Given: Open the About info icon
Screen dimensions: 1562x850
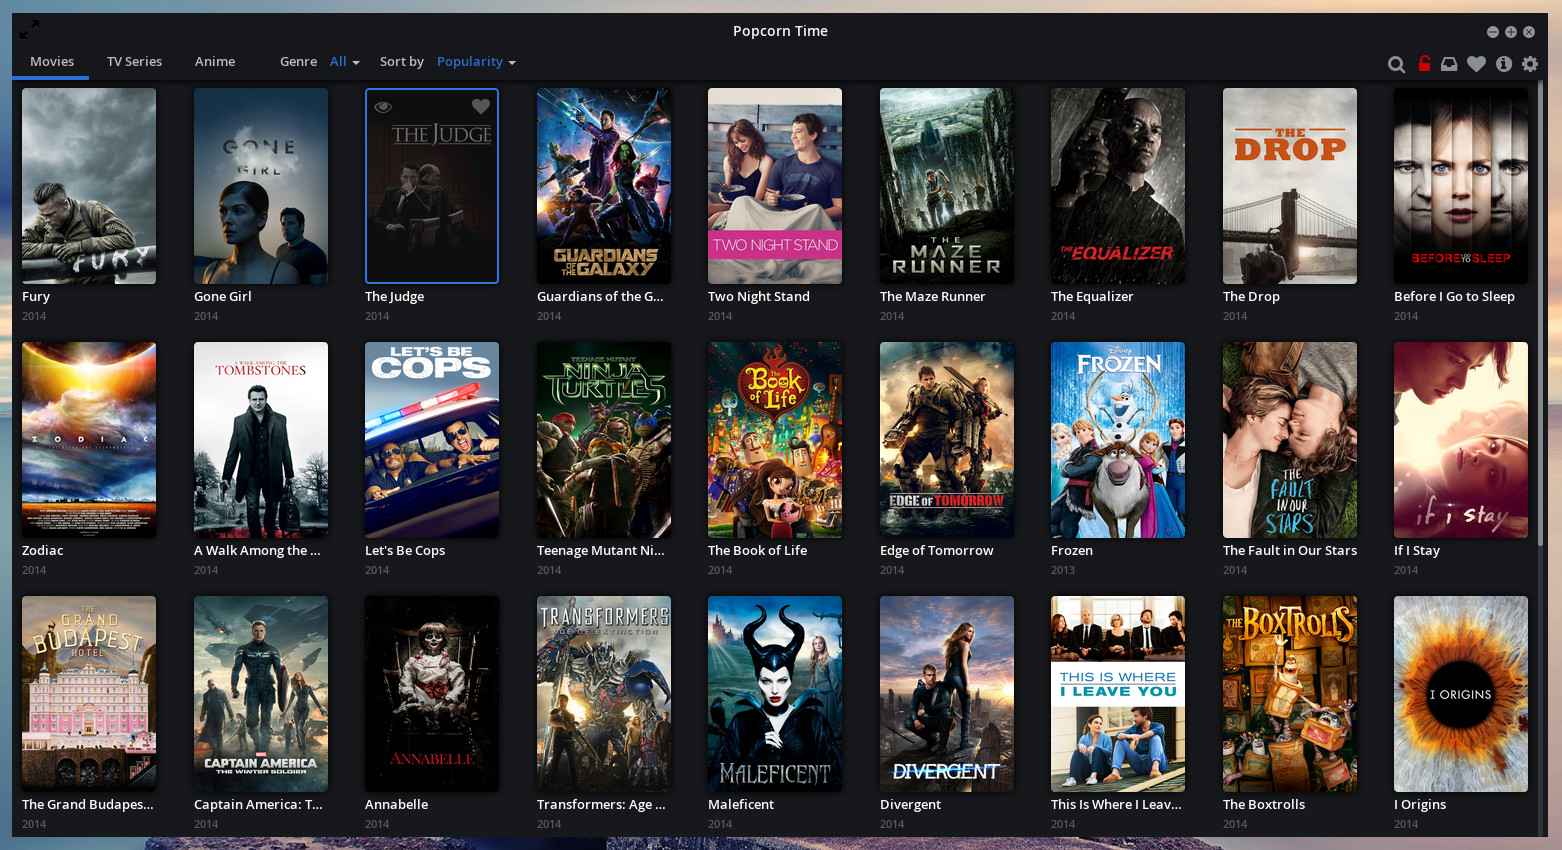Looking at the screenshot, I should (1504, 63).
